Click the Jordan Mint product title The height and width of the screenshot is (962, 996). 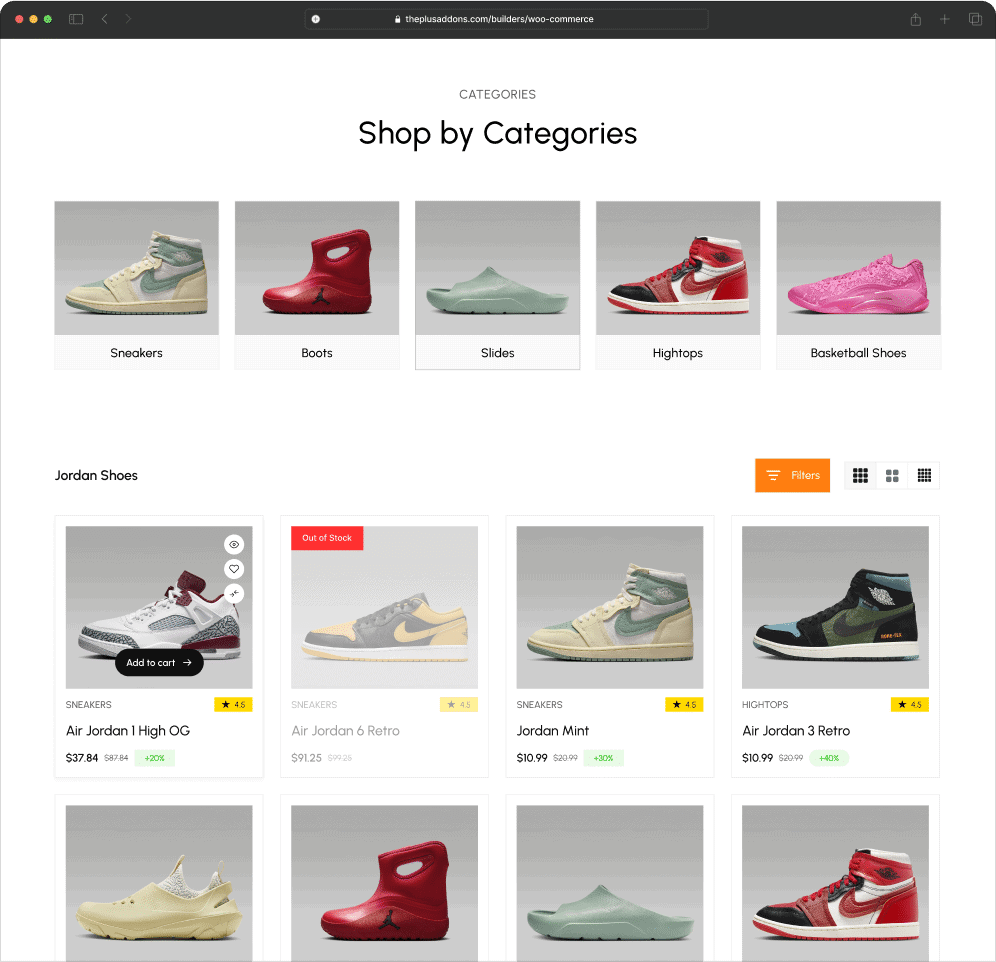553,731
